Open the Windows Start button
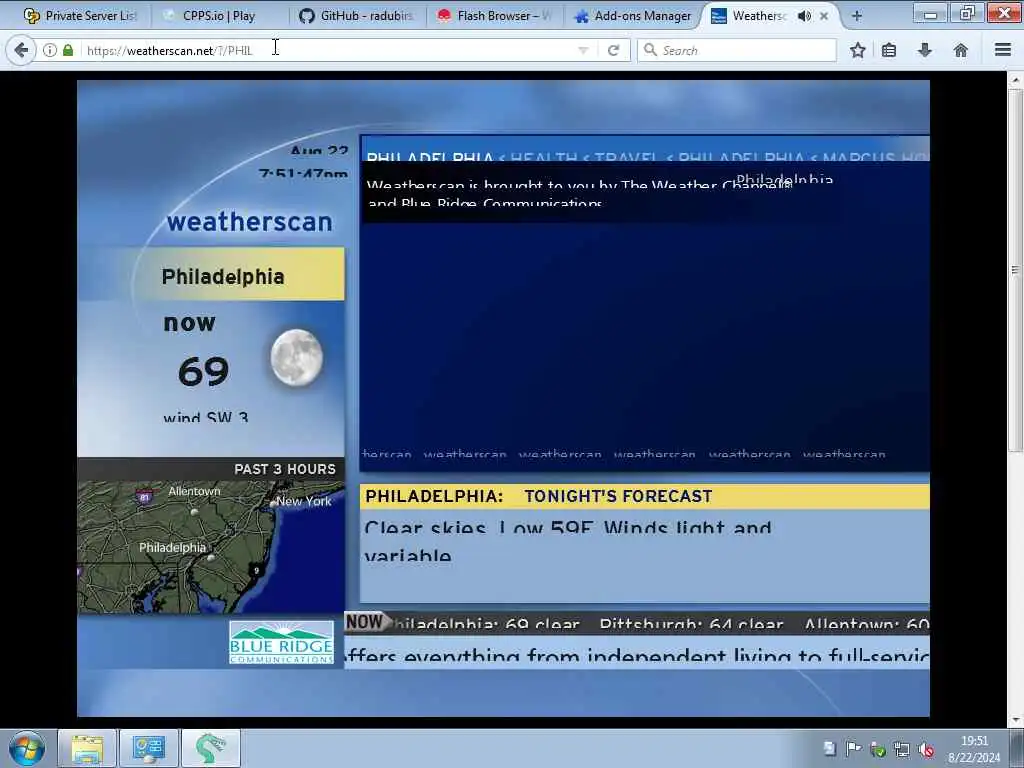1024x768 pixels. point(27,748)
